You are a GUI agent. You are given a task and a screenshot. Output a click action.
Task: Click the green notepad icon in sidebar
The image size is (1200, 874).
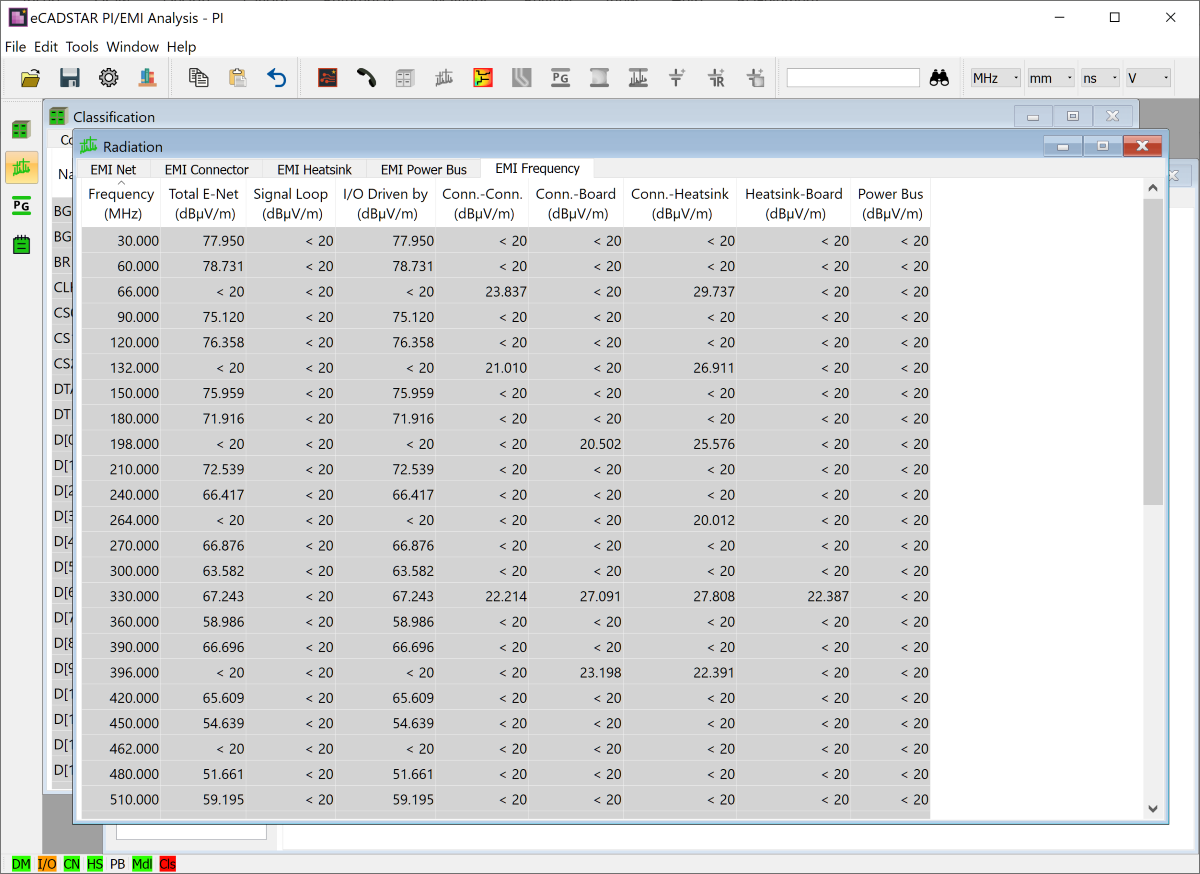click(x=21, y=244)
